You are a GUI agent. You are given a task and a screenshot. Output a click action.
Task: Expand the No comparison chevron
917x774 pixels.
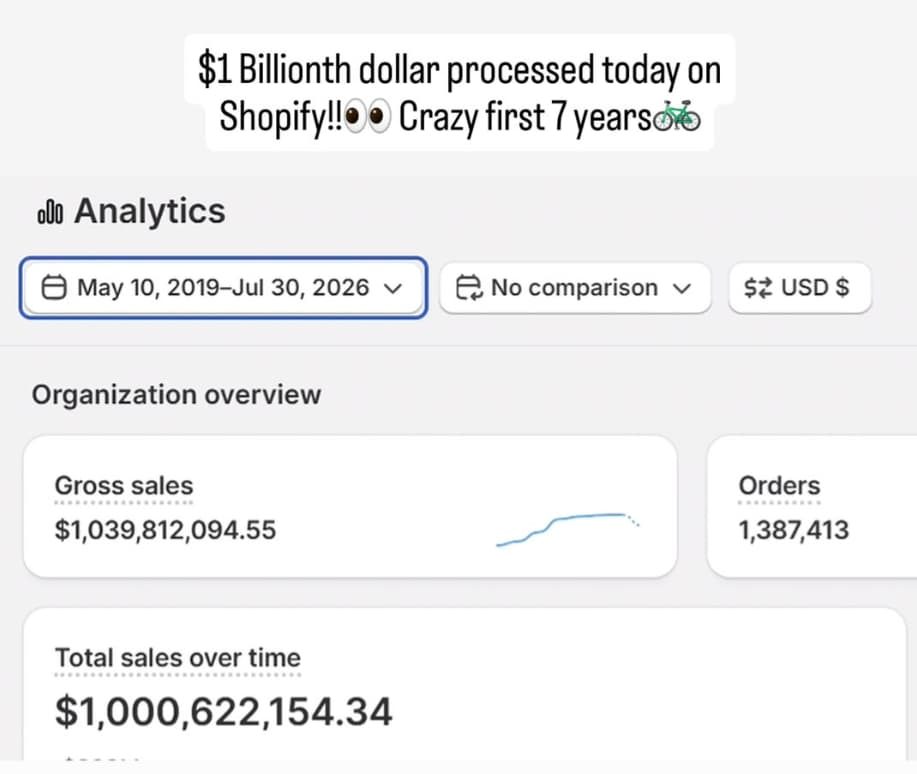point(682,288)
